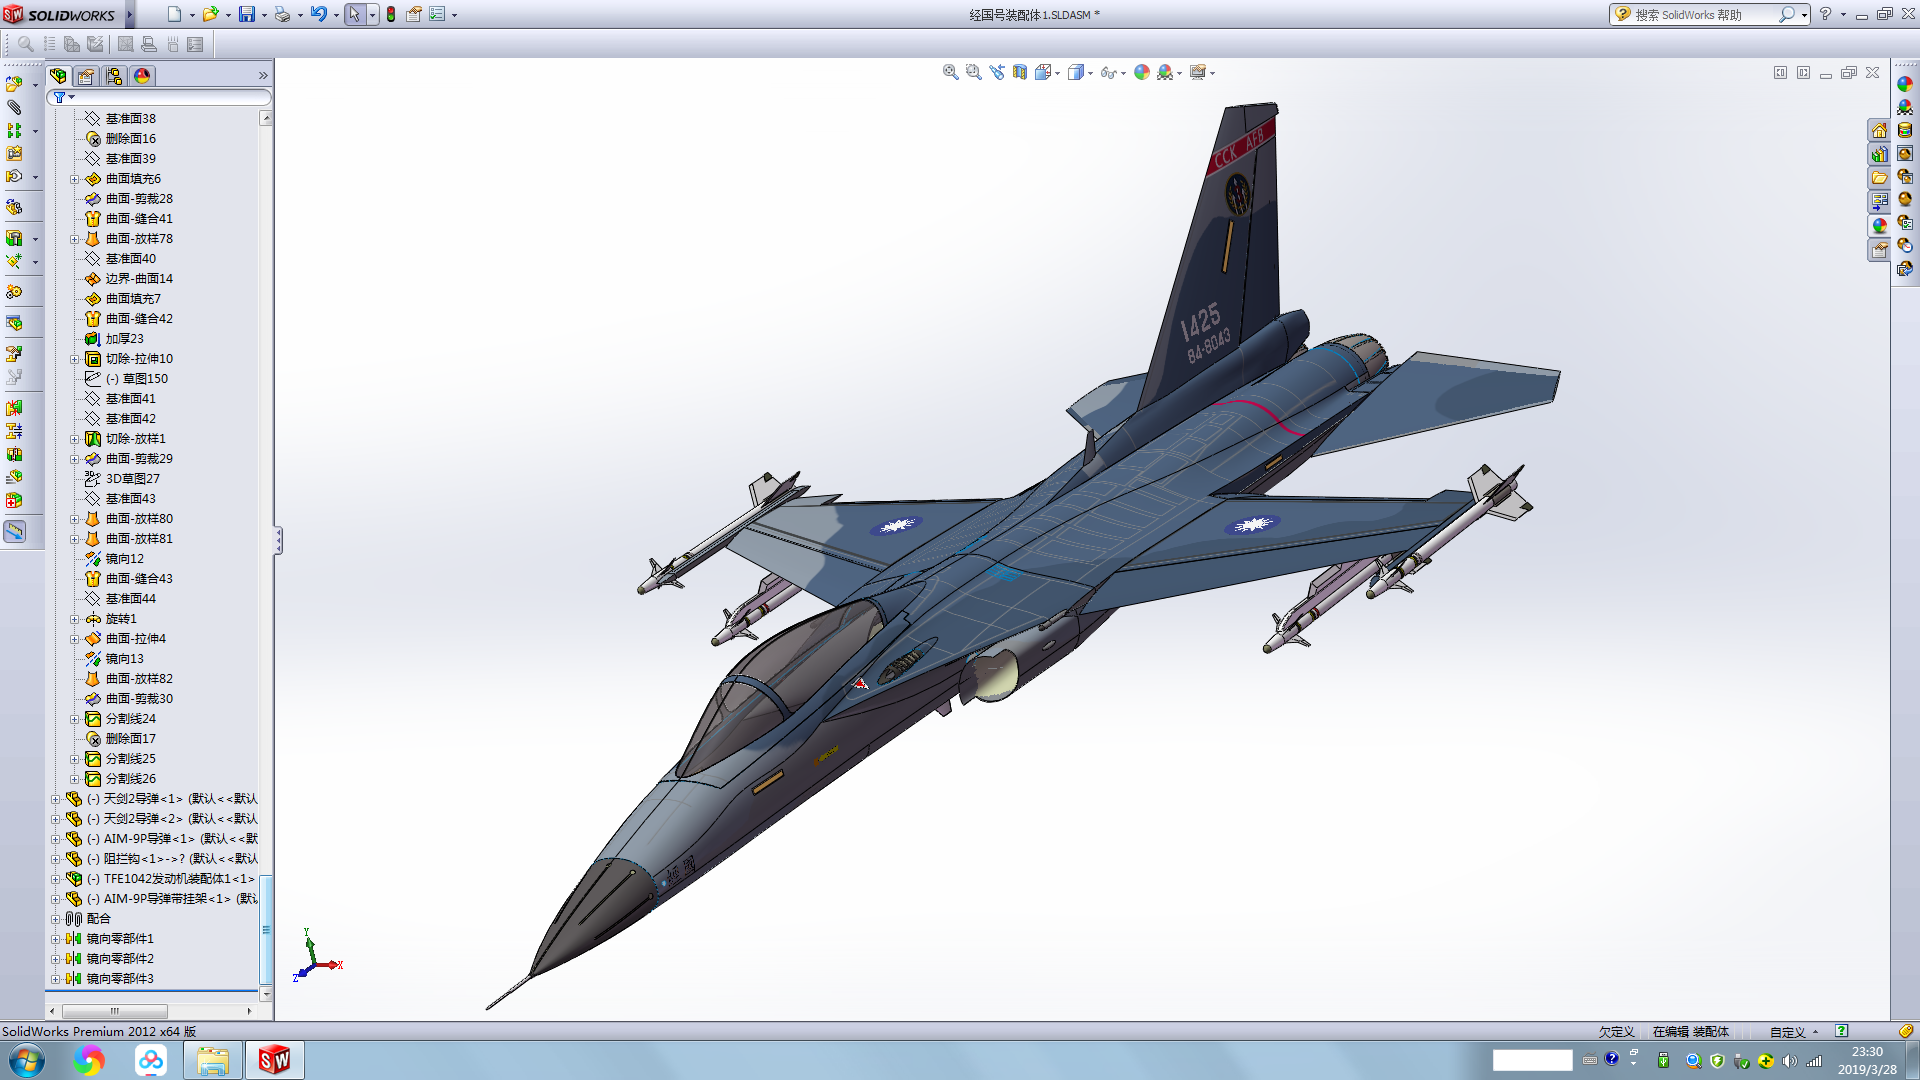Screen dimensions: 1920x1080
Task: Switch to the PropertyManager tab
Action: point(86,76)
